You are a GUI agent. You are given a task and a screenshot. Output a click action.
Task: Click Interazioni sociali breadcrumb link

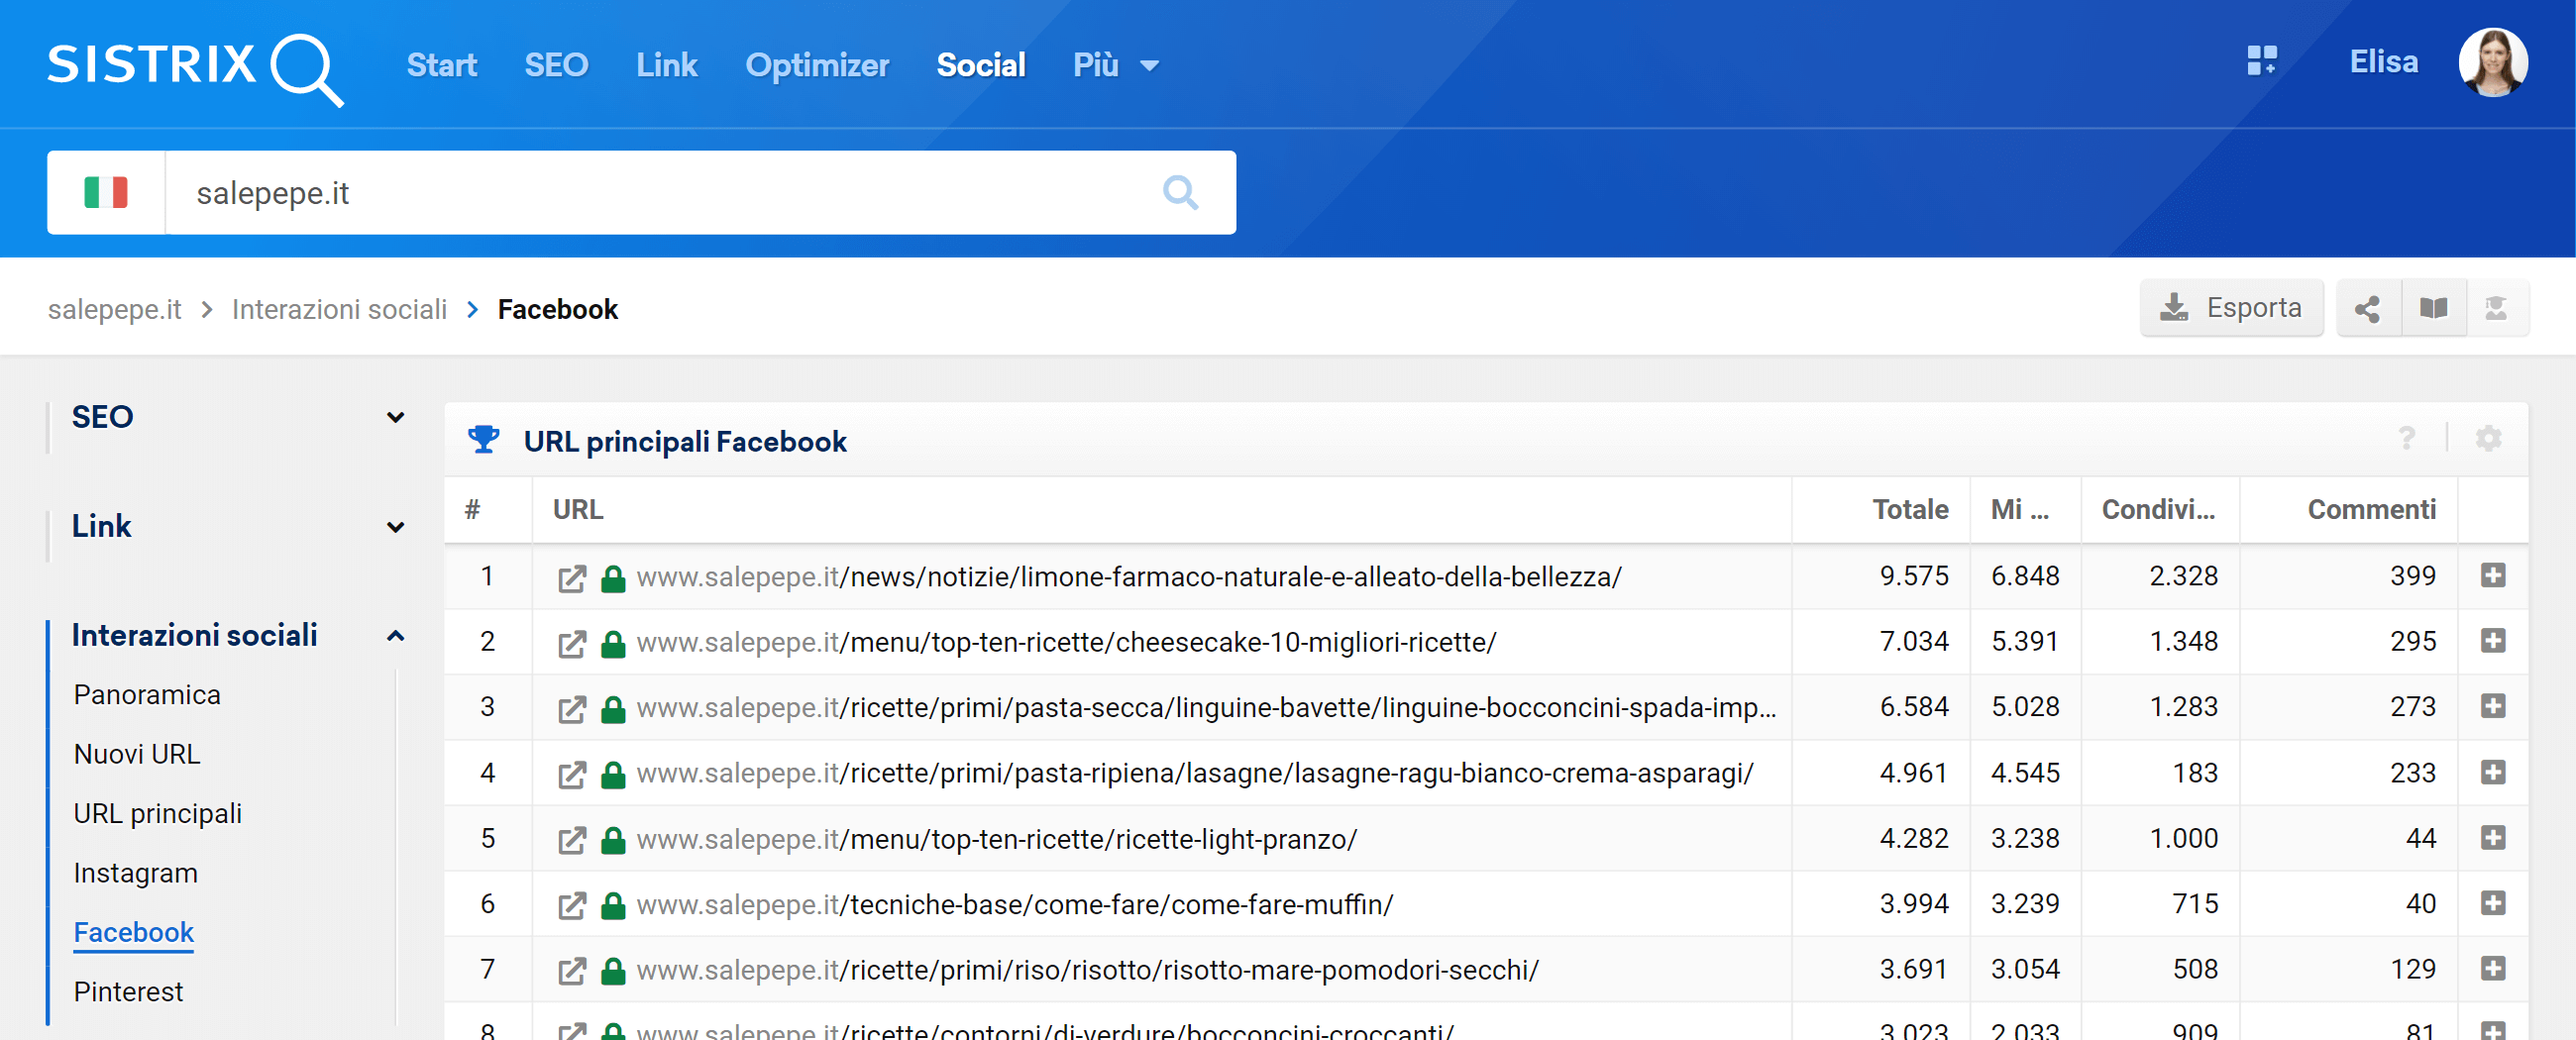click(339, 310)
